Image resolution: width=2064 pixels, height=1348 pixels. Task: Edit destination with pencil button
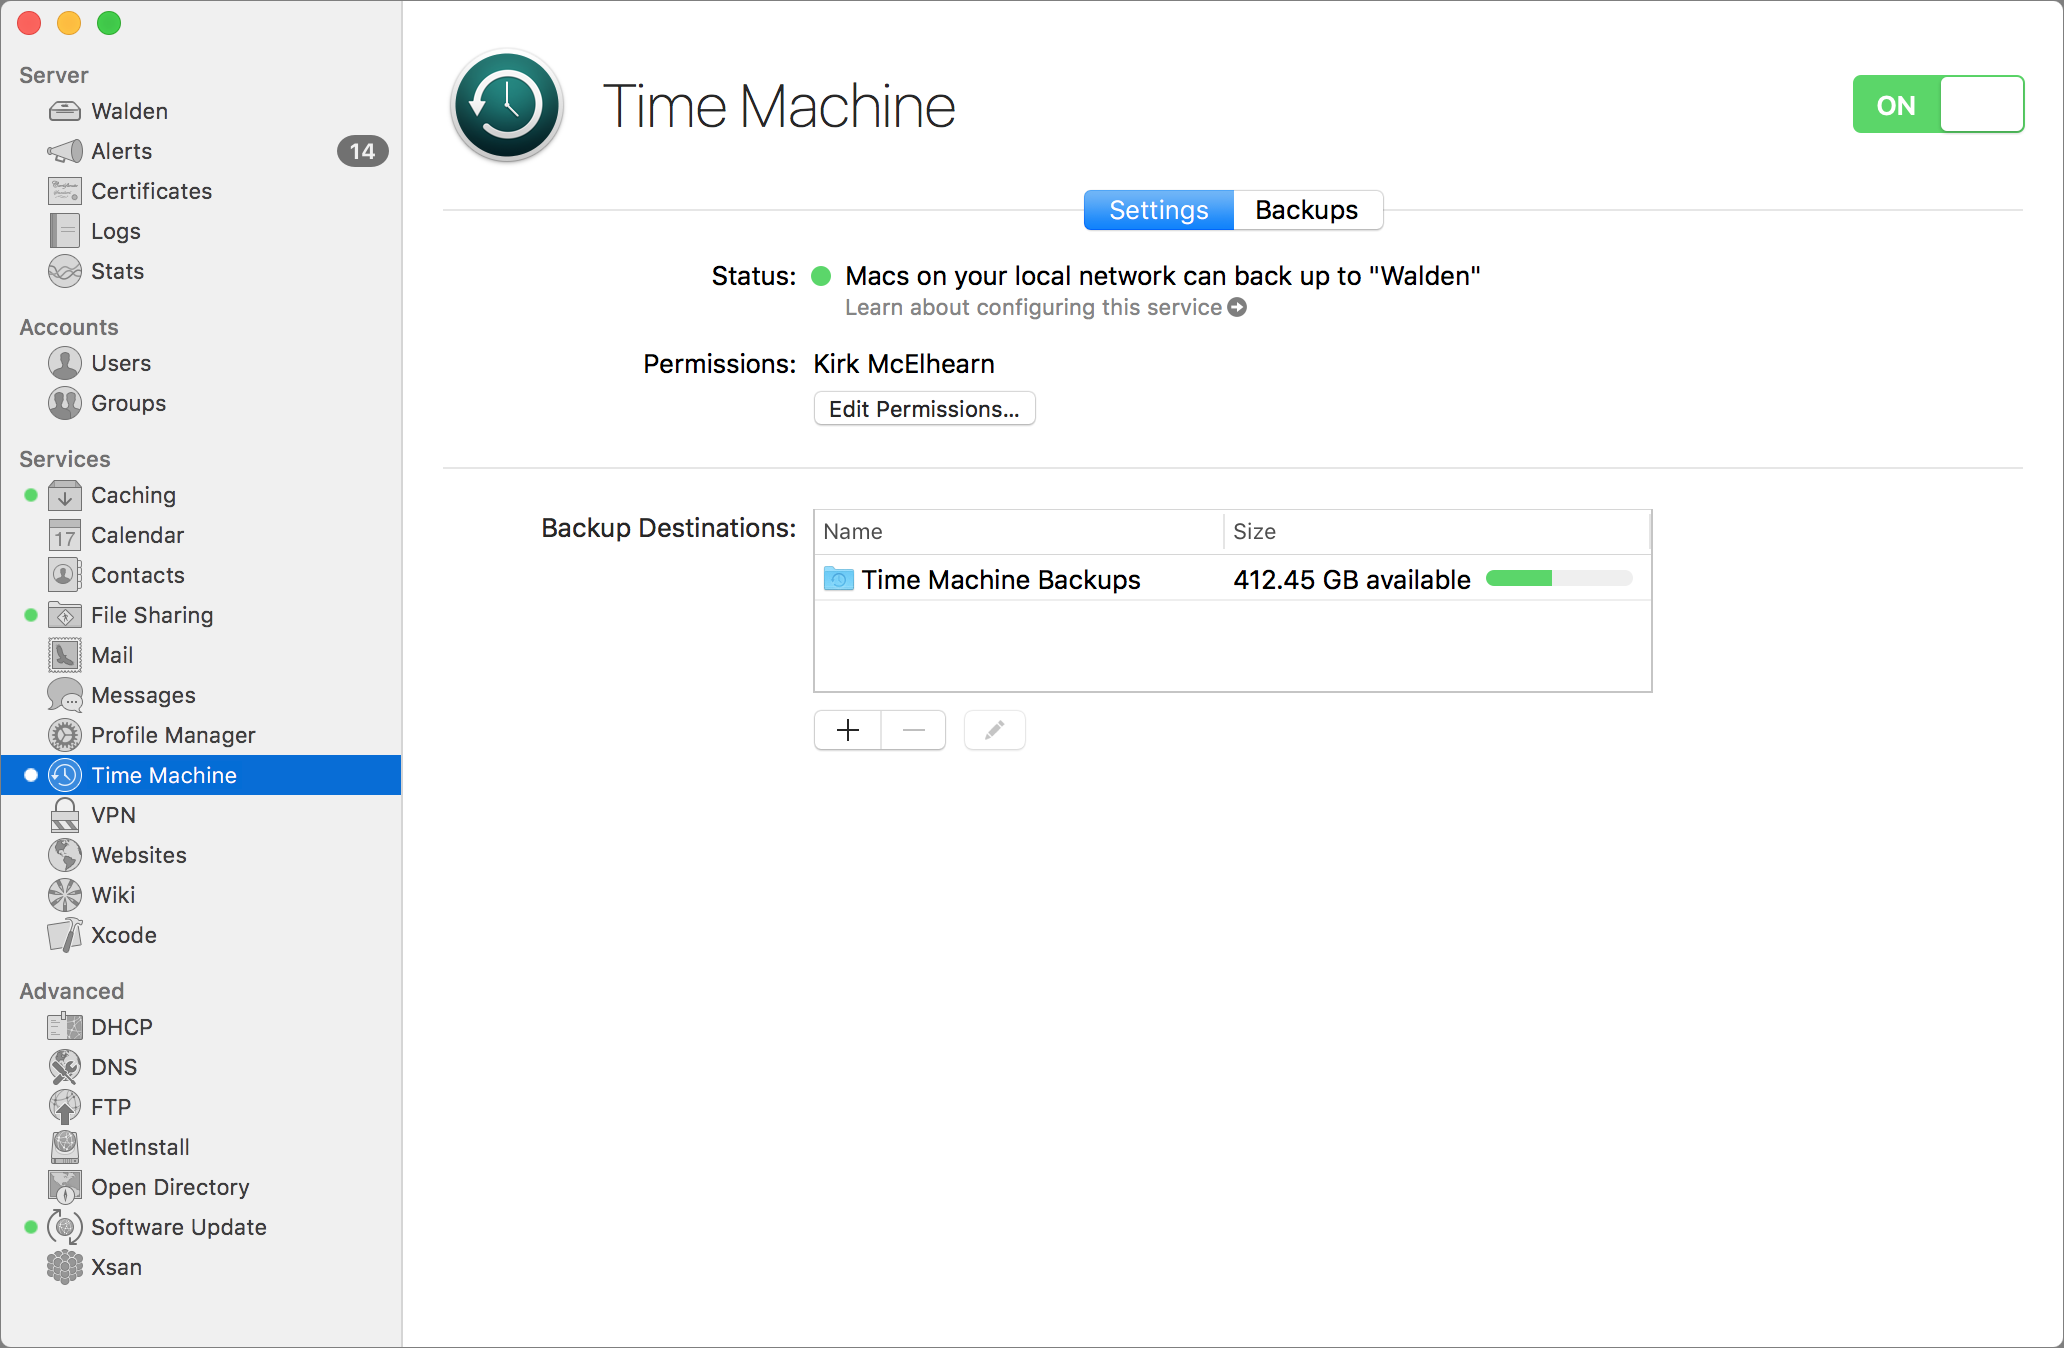[994, 730]
